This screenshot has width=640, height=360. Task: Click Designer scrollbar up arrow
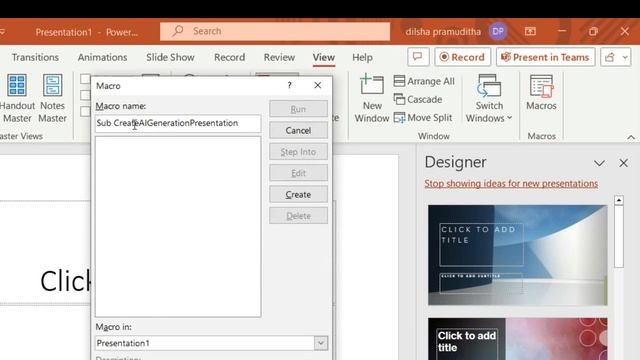pyautogui.click(x=619, y=200)
